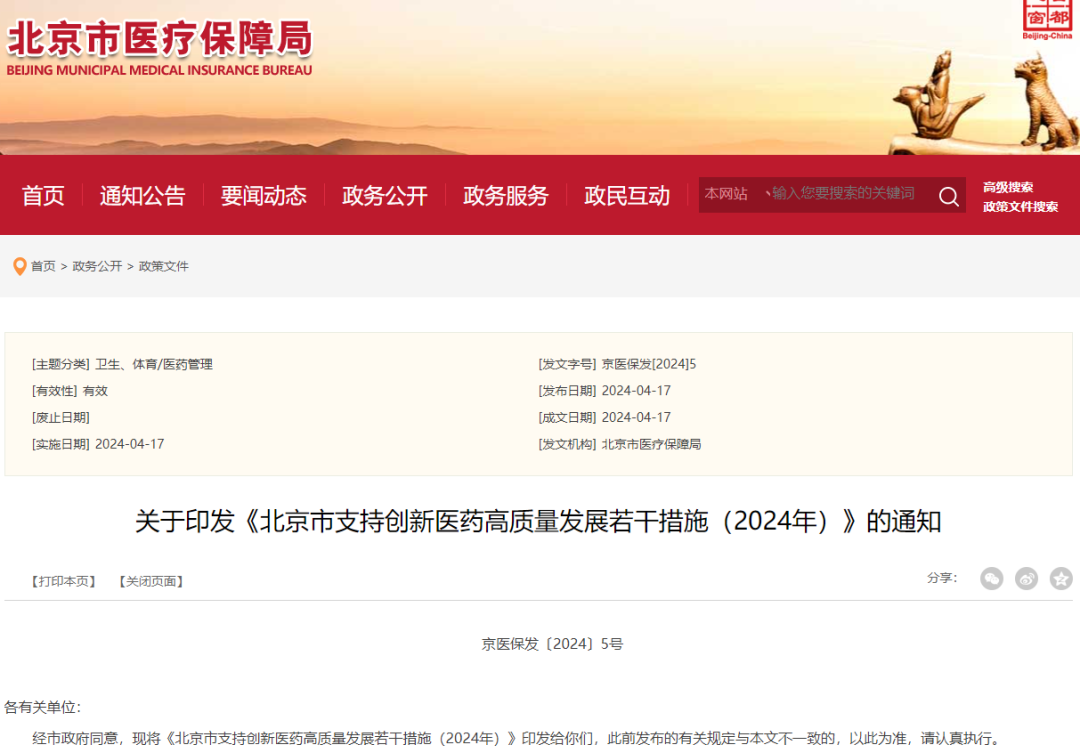This screenshot has height=753, width=1080.
Task: Click the 首都之窗 Beijing-China logo
Action: [x=1047, y=19]
